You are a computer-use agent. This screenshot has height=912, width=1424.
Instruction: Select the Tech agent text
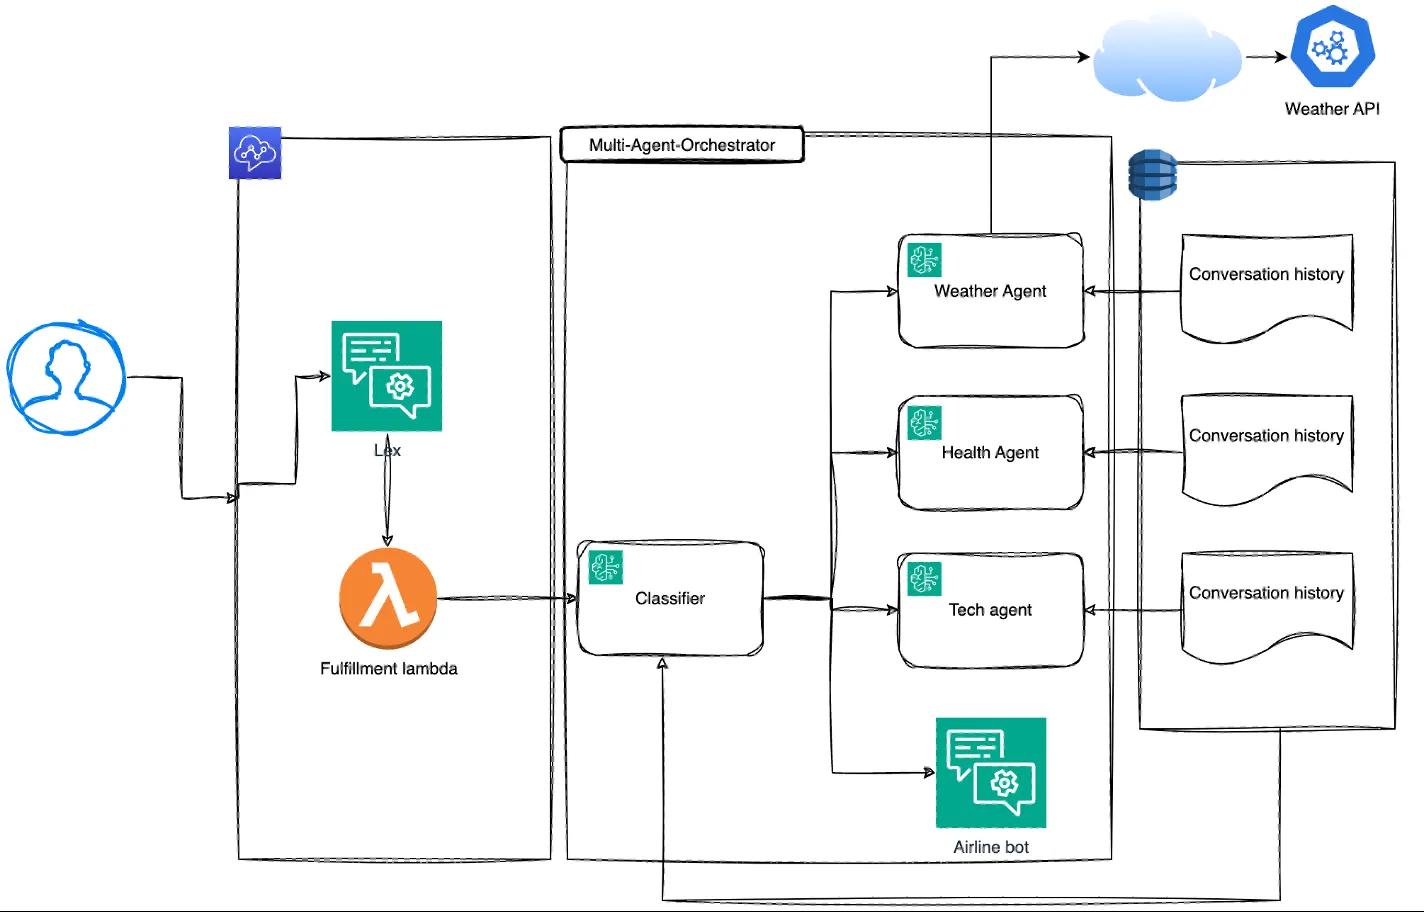click(x=990, y=610)
